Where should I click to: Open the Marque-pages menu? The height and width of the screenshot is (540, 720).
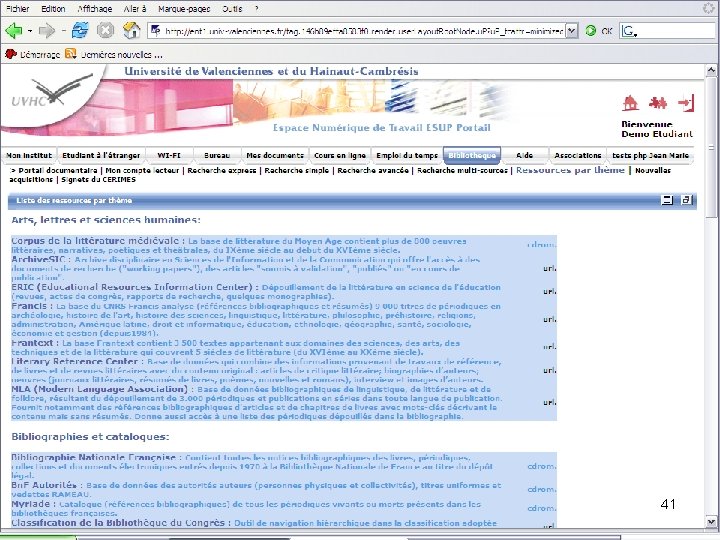(x=184, y=8)
